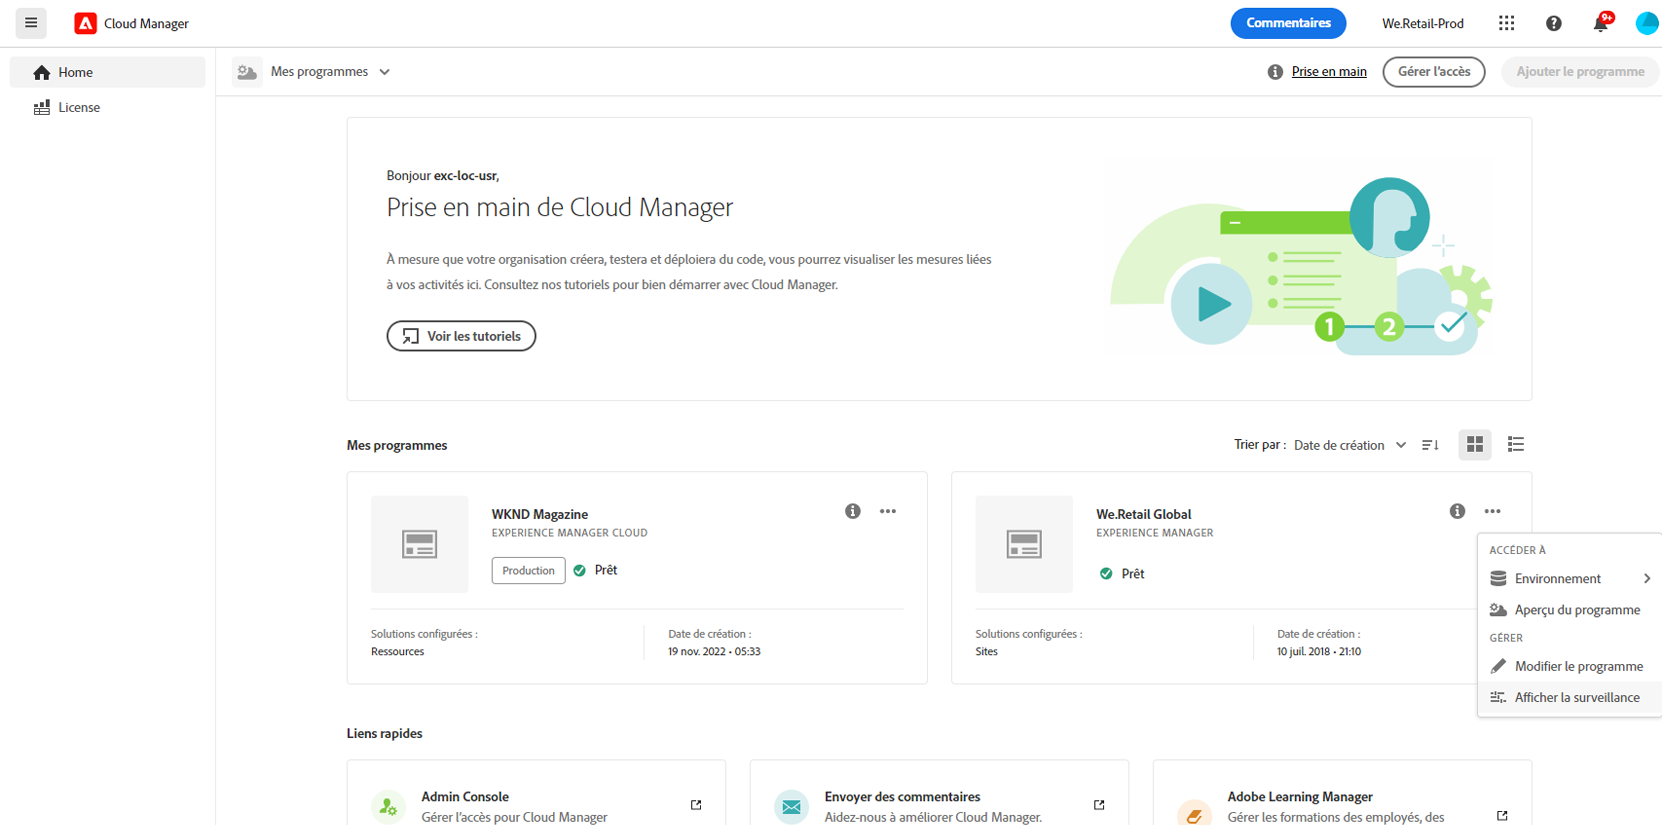Click the hamburger menu icon

[x=31, y=23]
